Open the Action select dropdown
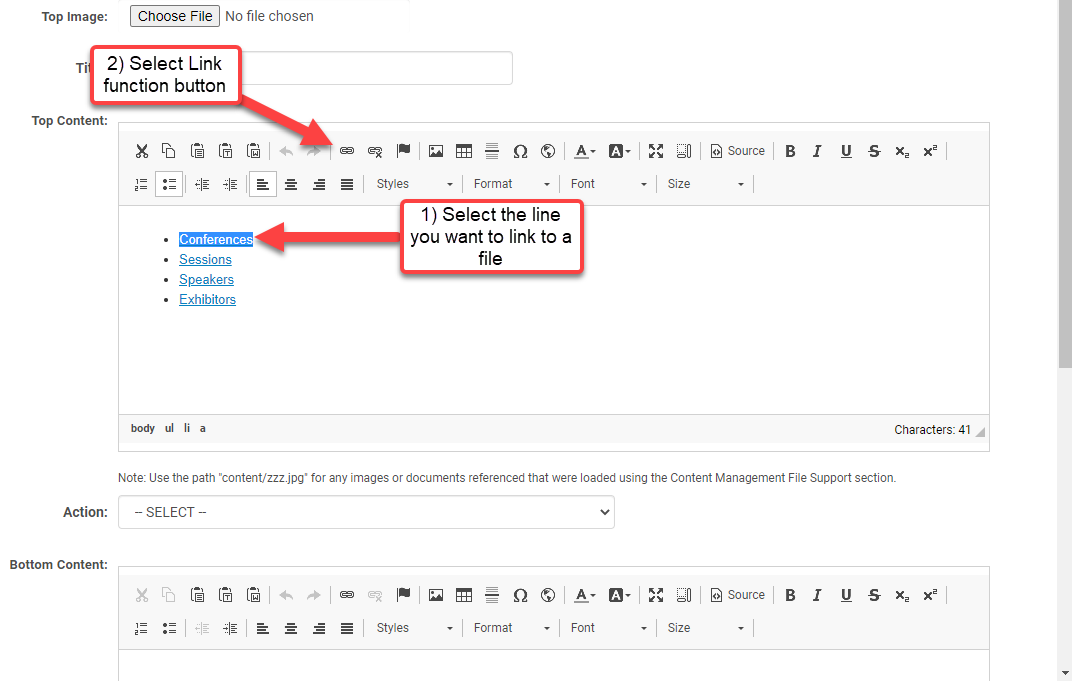This screenshot has width=1072, height=681. pos(366,512)
